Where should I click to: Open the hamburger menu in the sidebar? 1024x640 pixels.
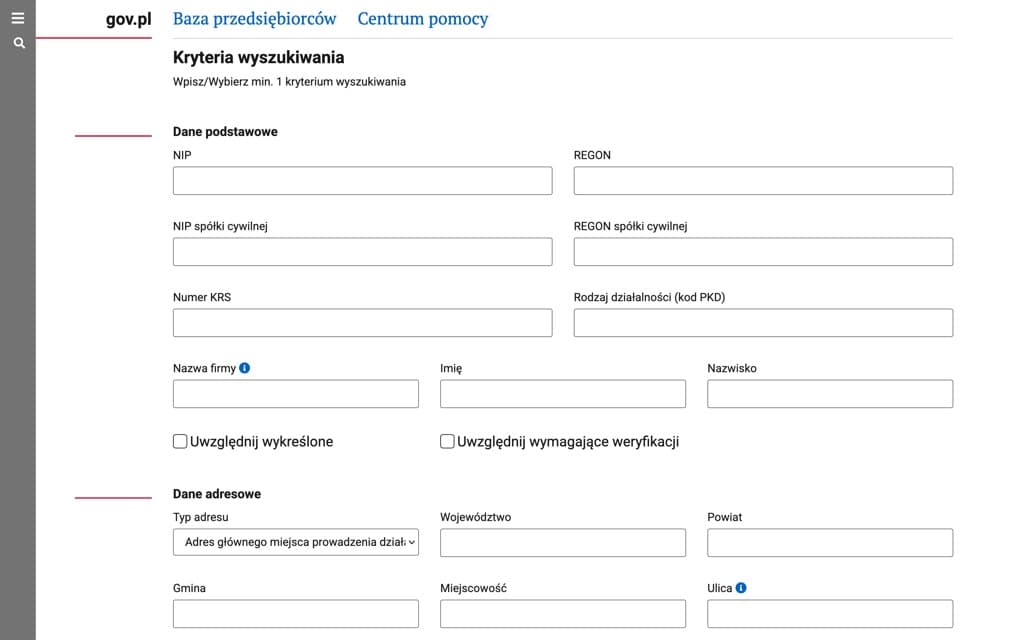click(x=18, y=17)
